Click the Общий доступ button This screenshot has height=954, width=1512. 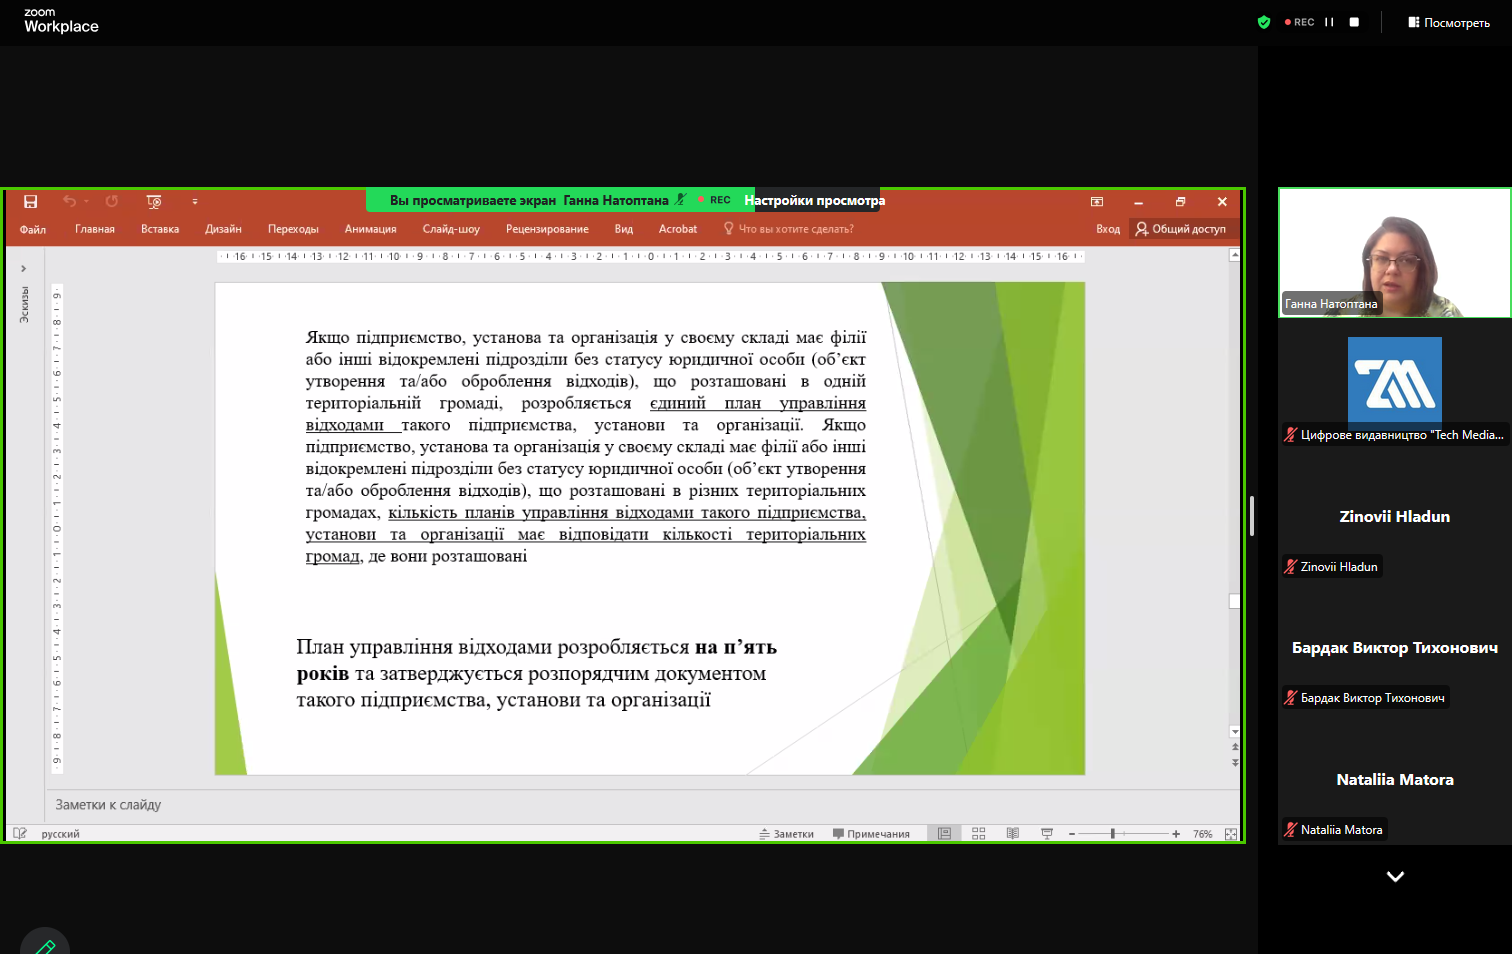(x=1180, y=229)
